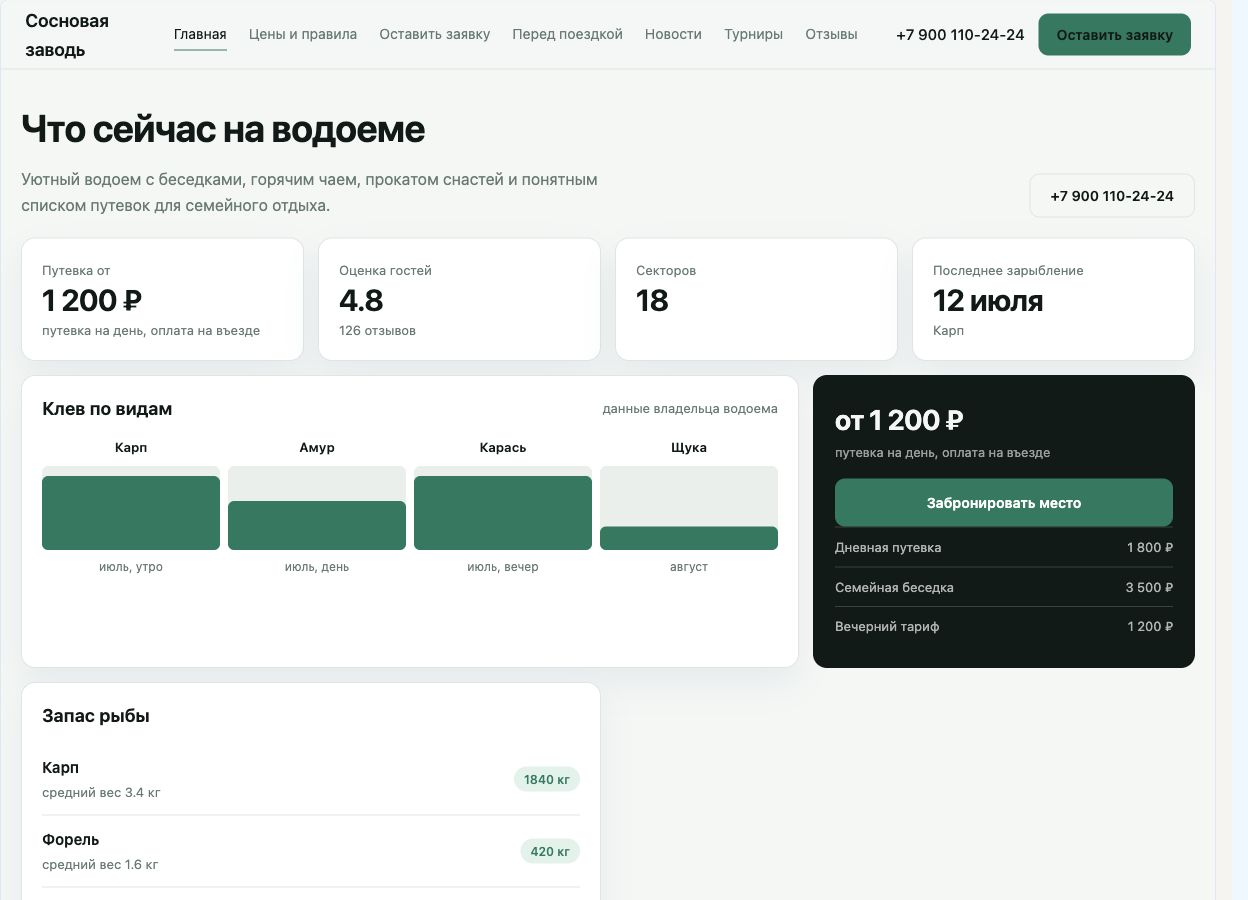Click август label under Щука

tap(689, 567)
